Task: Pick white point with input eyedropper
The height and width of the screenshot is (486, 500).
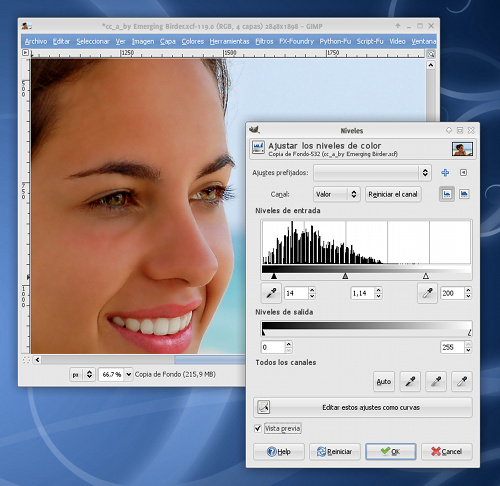Action: click(427, 293)
